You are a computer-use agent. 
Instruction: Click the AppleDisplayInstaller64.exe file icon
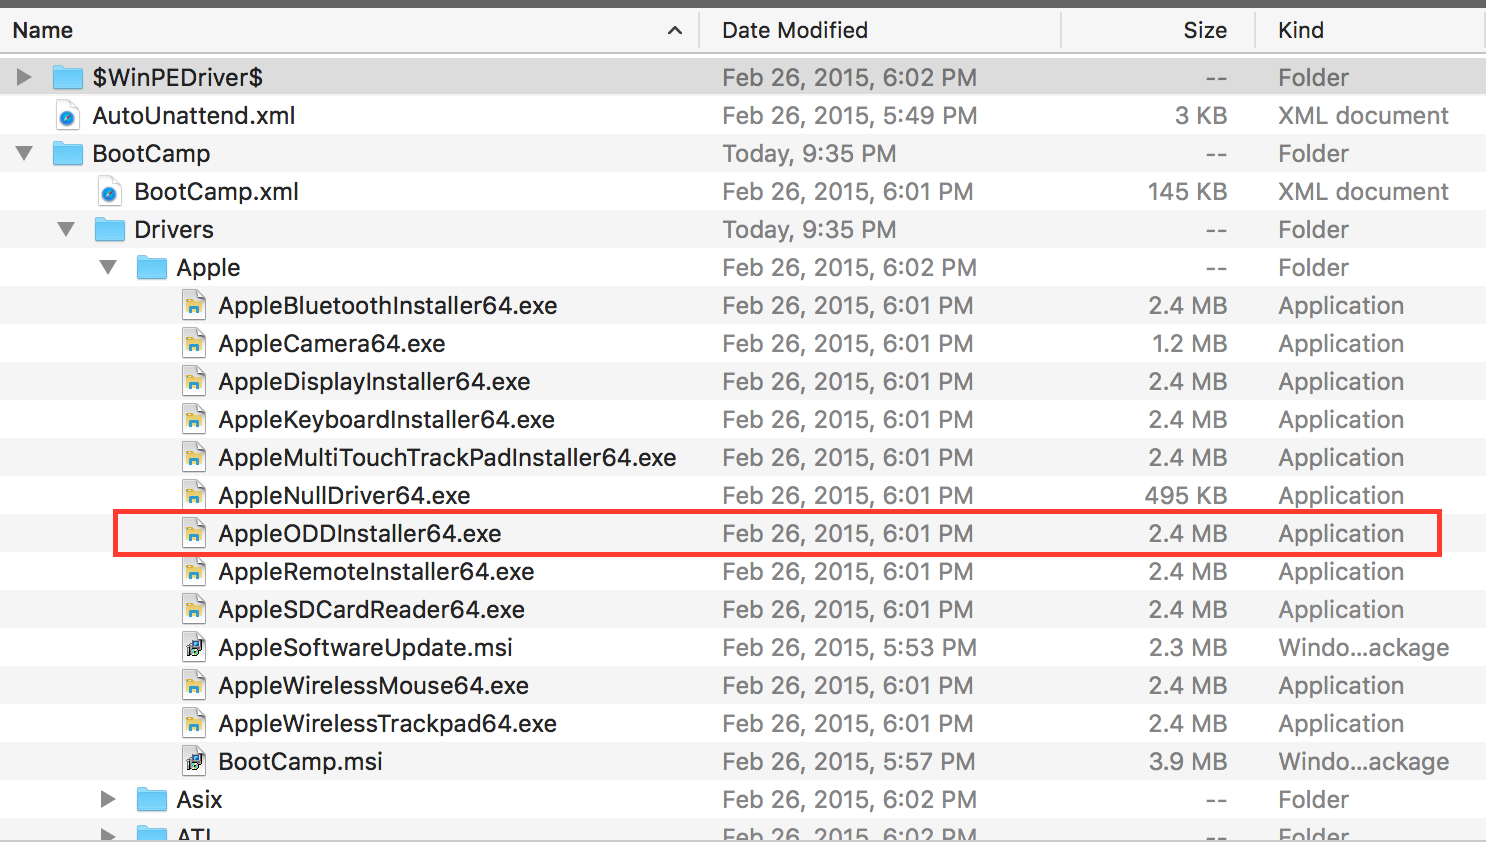tap(194, 381)
